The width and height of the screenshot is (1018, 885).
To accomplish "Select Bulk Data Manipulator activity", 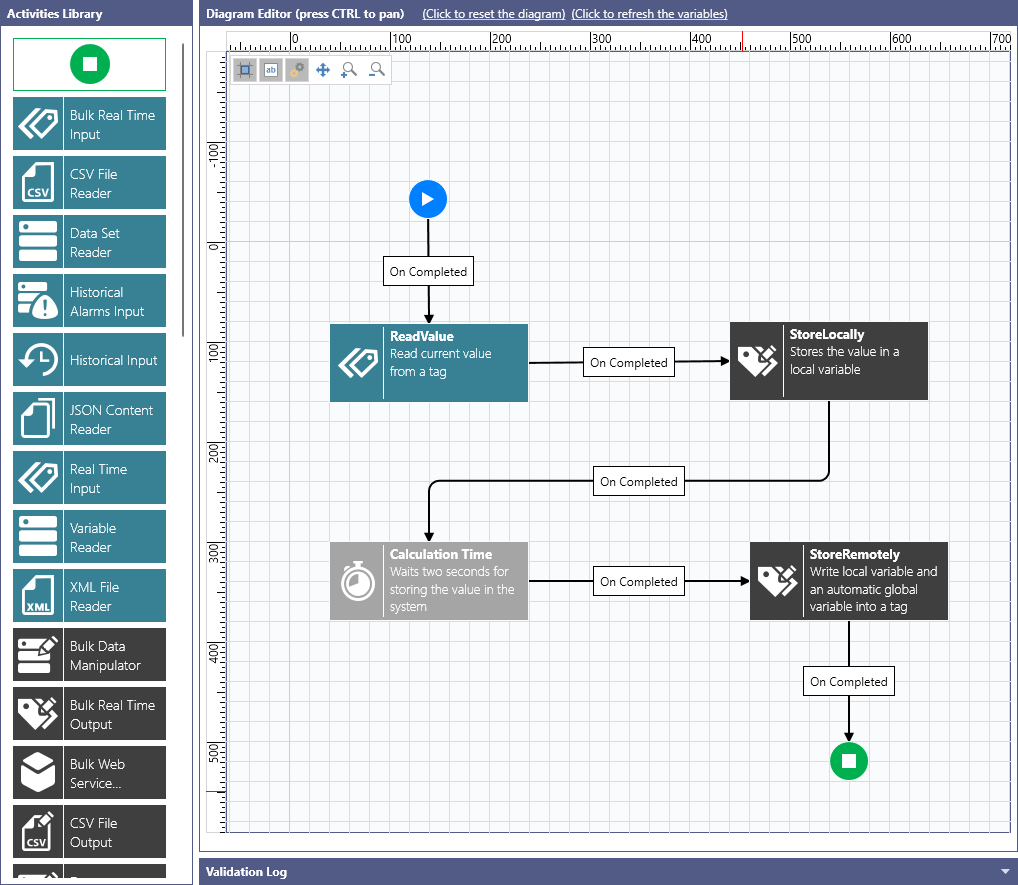I will (x=90, y=654).
